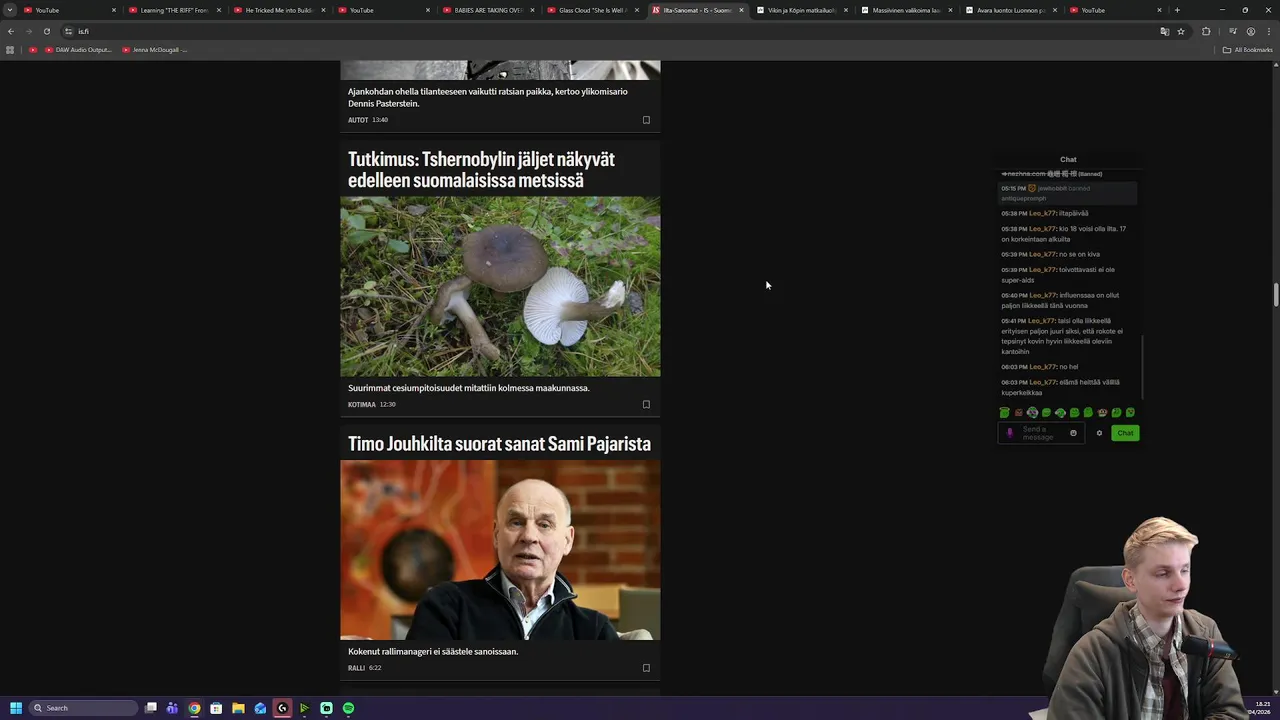This screenshot has width=1280, height=720.
Task: Bookmark the Dennis Pasterstein Autot article
Action: click(x=646, y=120)
